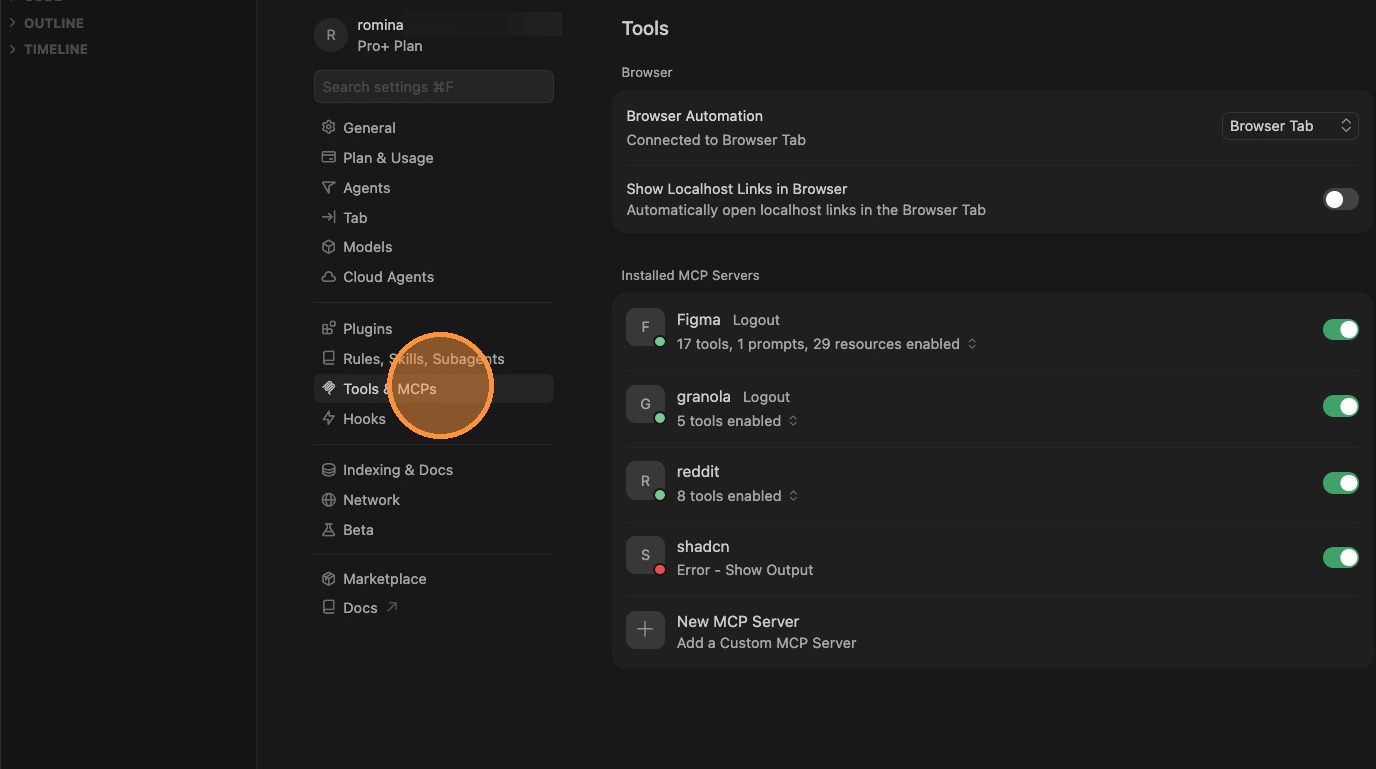Click the Tab arrow icon

pos(328,217)
